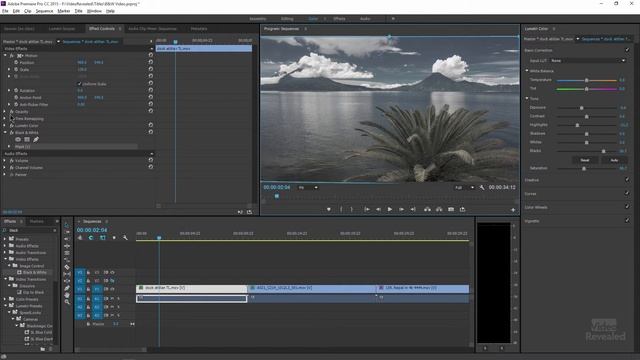Toggle animation stopwatch for Rotation
The height and width of the screenshot is (360, 640).
pos(16,90)
